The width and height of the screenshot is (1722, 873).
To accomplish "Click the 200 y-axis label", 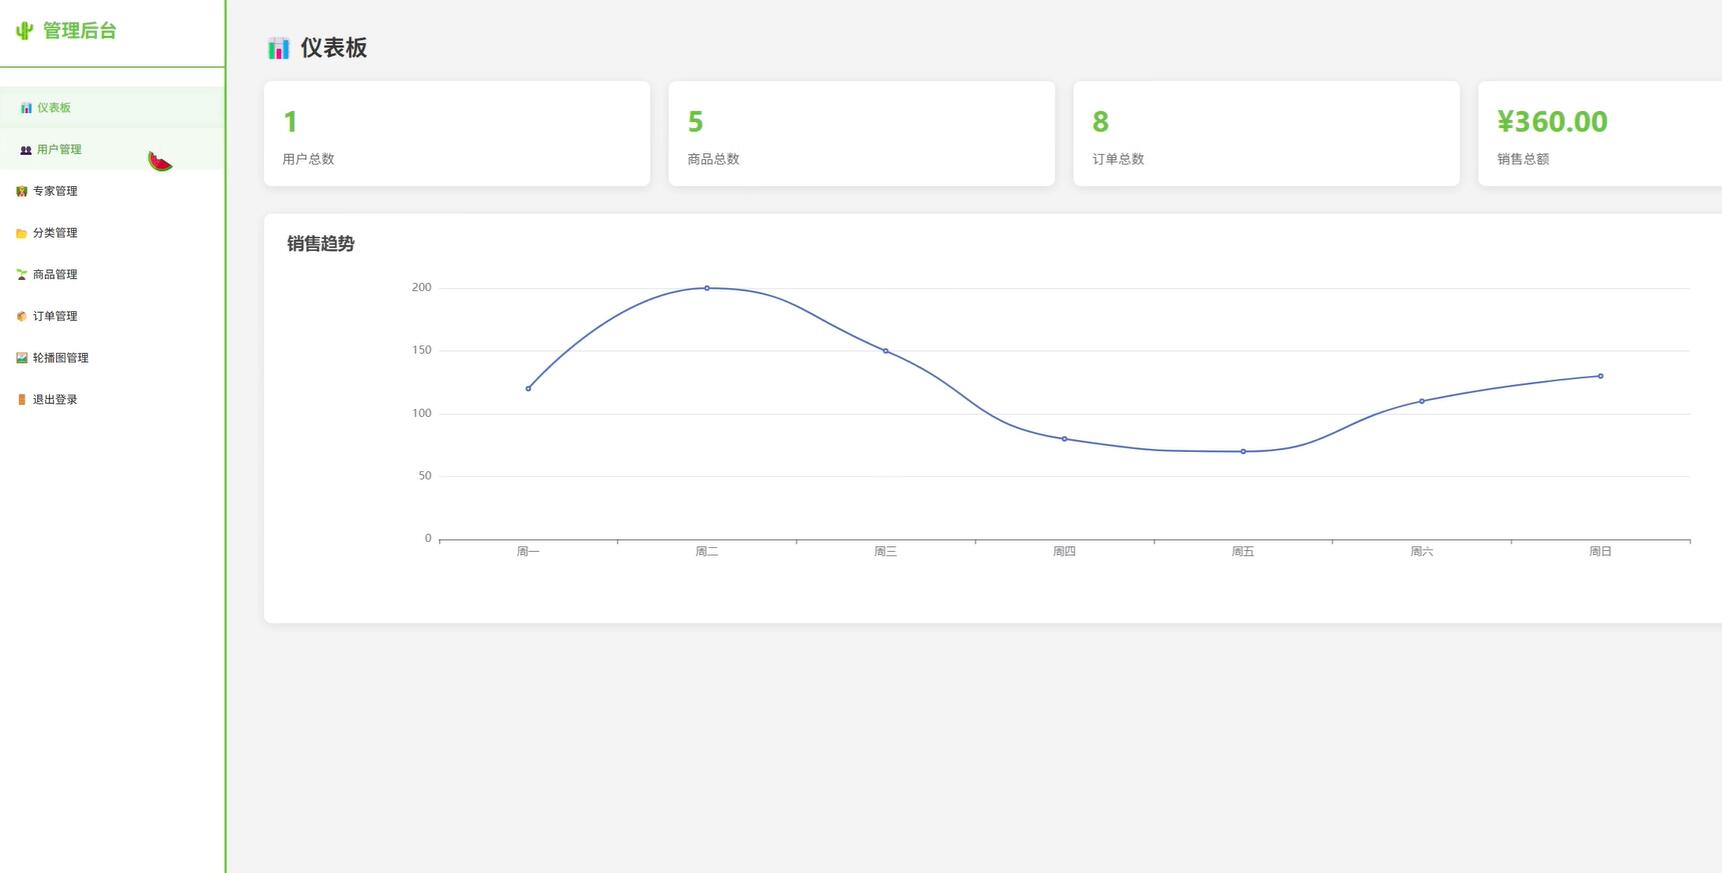I will click(x=421, y=288).
